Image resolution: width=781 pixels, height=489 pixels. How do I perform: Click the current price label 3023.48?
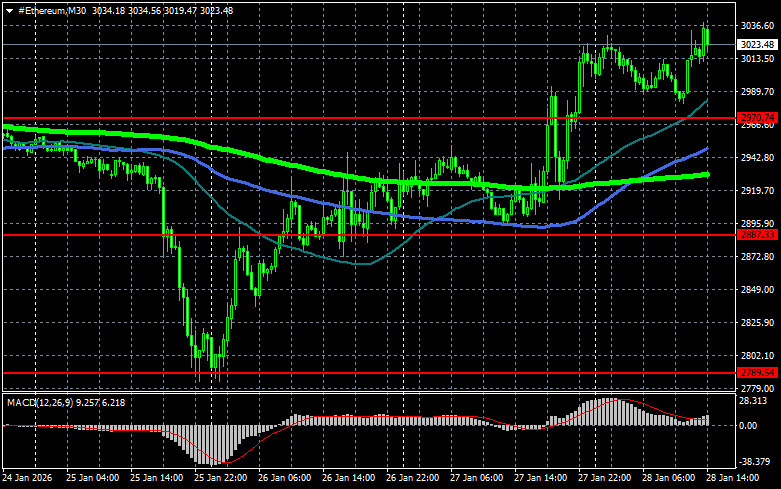(756, 44)
